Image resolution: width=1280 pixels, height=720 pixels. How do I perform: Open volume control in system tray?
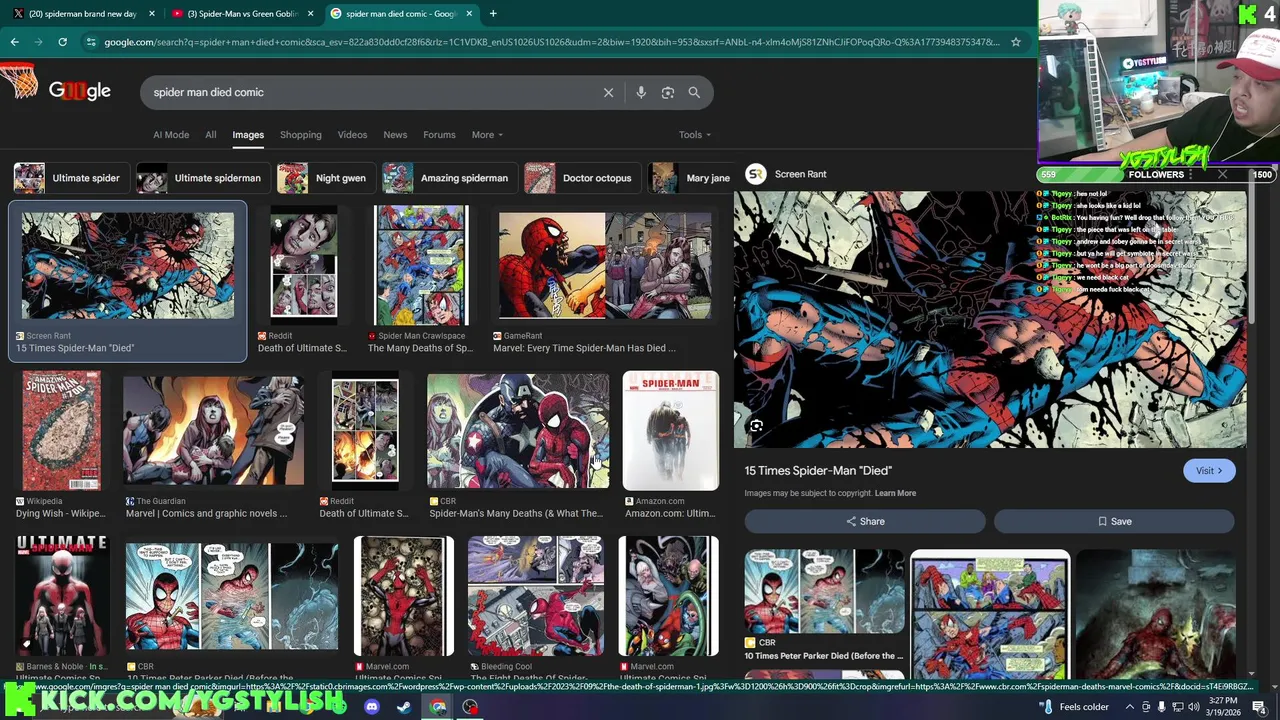coord(1193,707)
